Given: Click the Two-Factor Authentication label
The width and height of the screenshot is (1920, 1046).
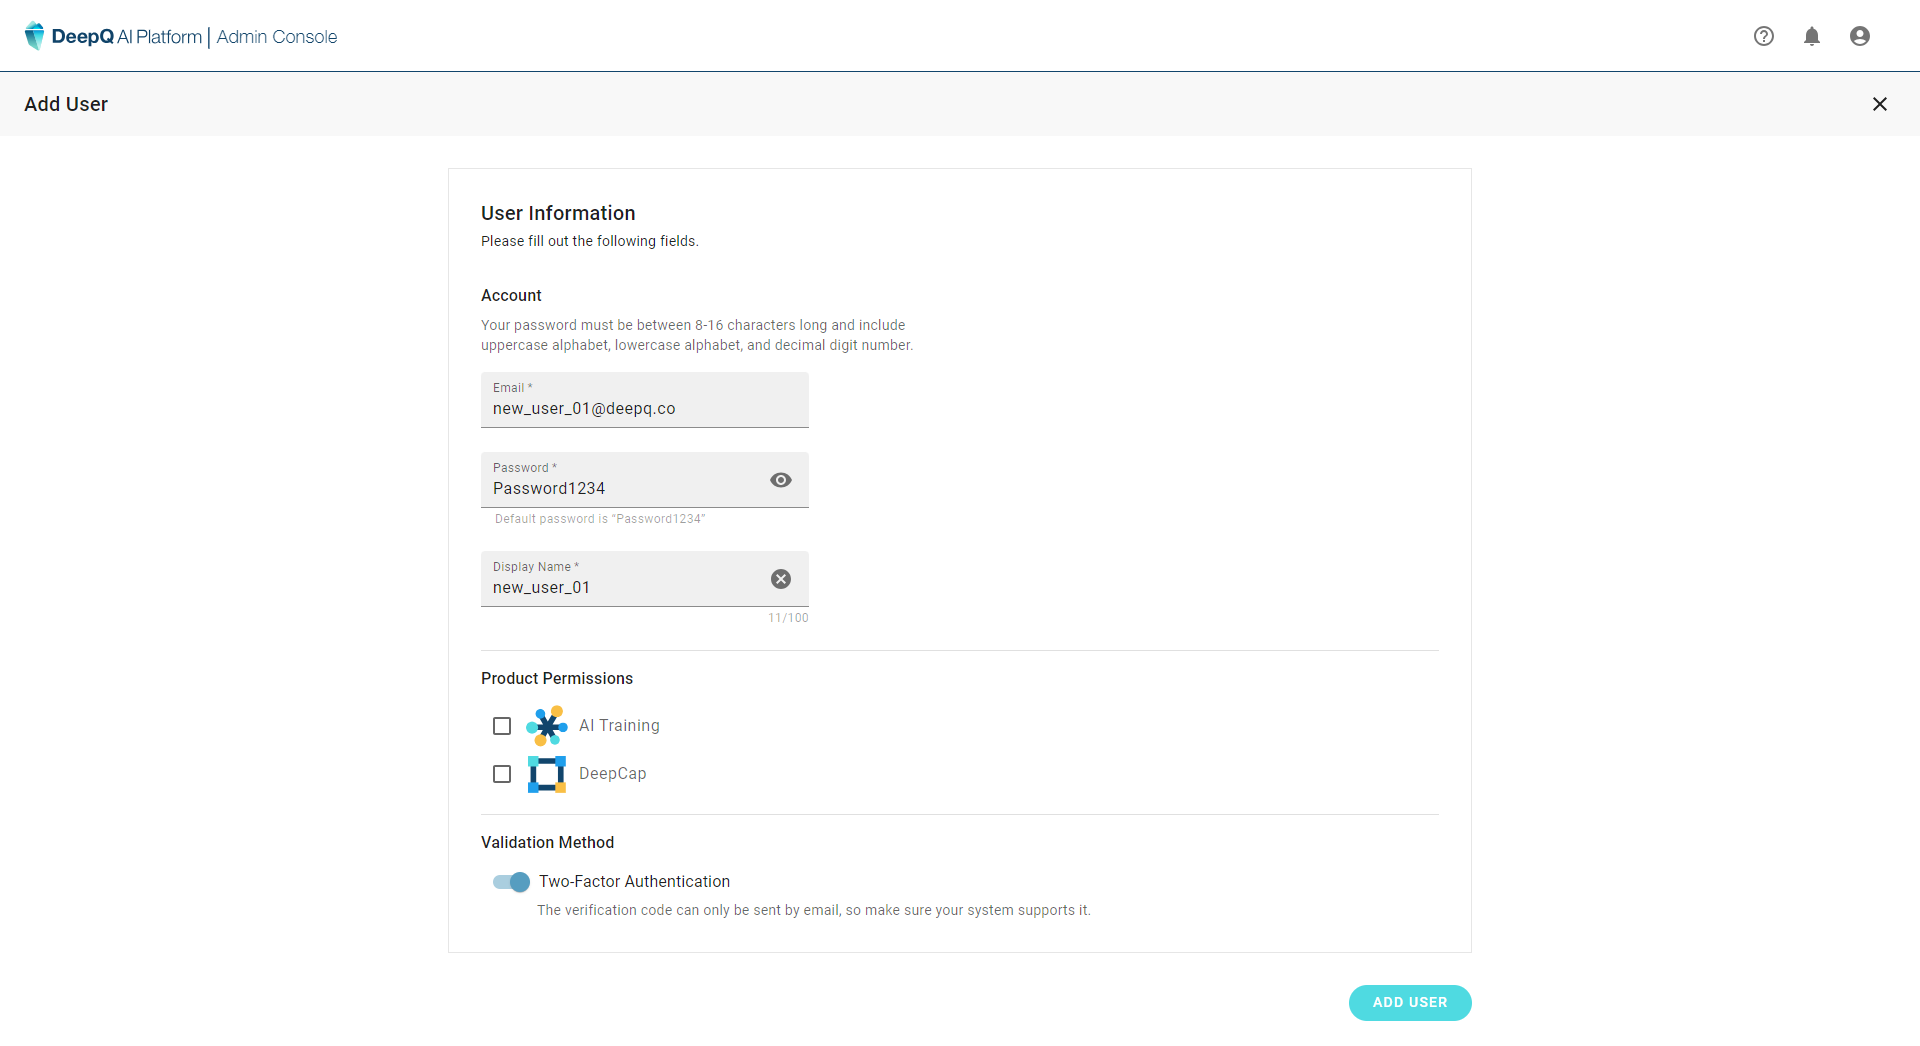Looking at the screenshot, I should 634,882.
